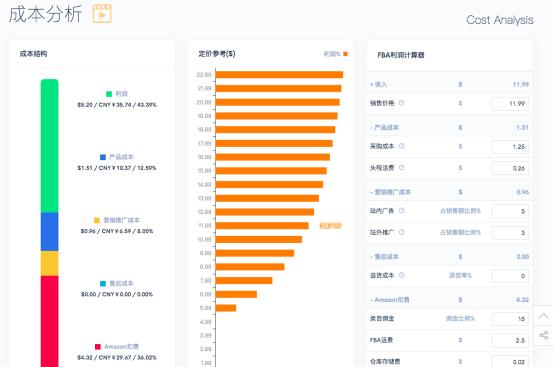Click the Cost Analysis heading text
The image size is (554, 367).
[x=500, y=20]
